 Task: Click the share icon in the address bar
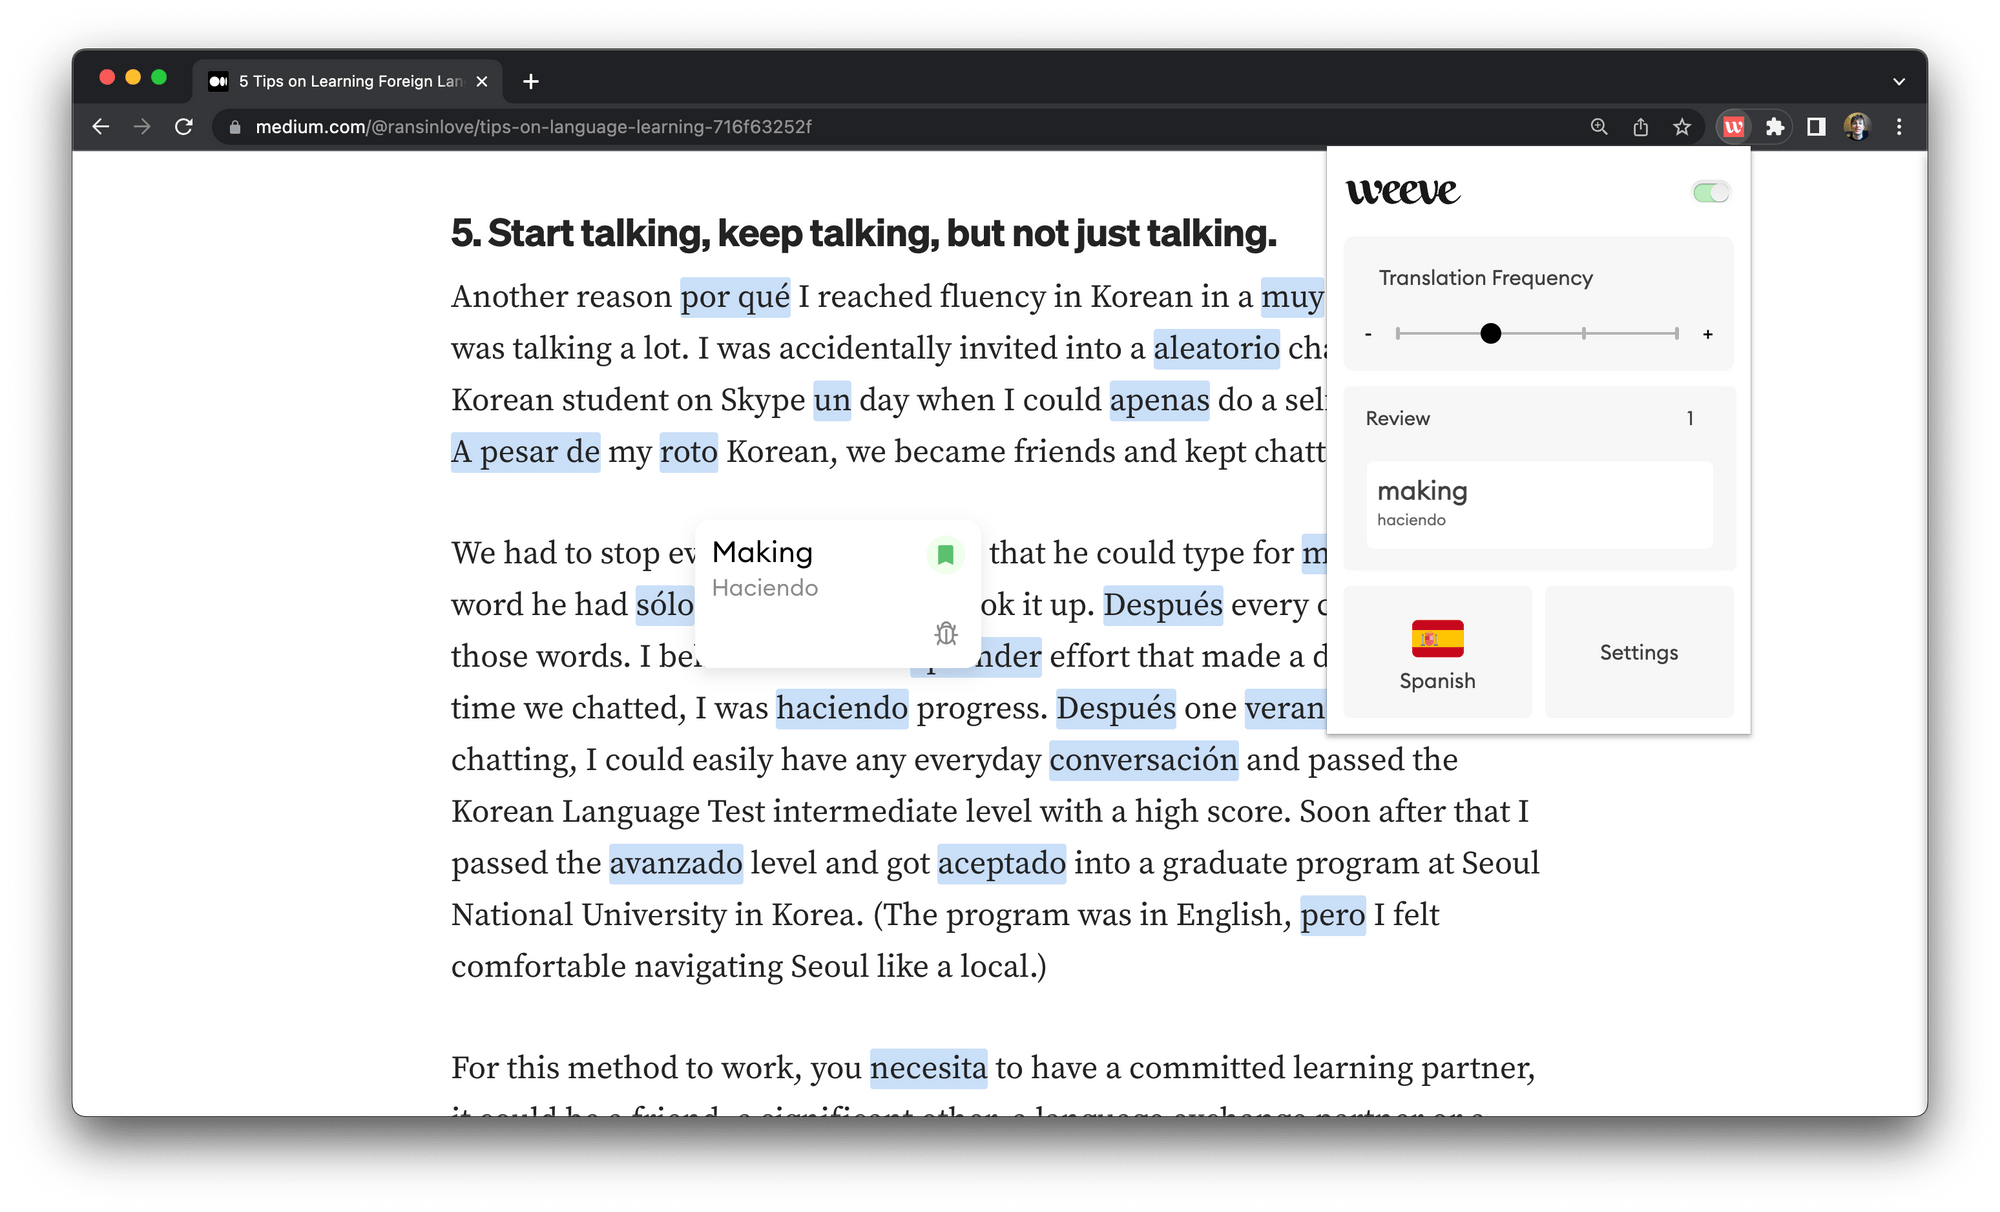[x=1640, y=126]
